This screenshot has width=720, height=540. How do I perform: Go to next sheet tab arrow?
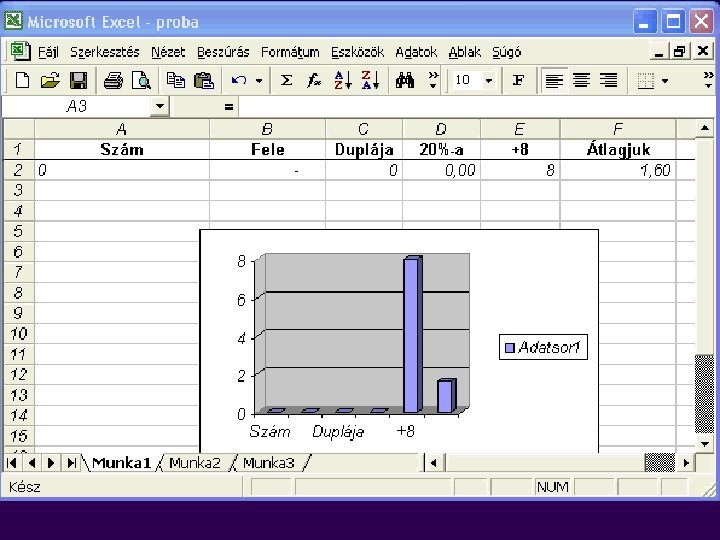point(51,463)
